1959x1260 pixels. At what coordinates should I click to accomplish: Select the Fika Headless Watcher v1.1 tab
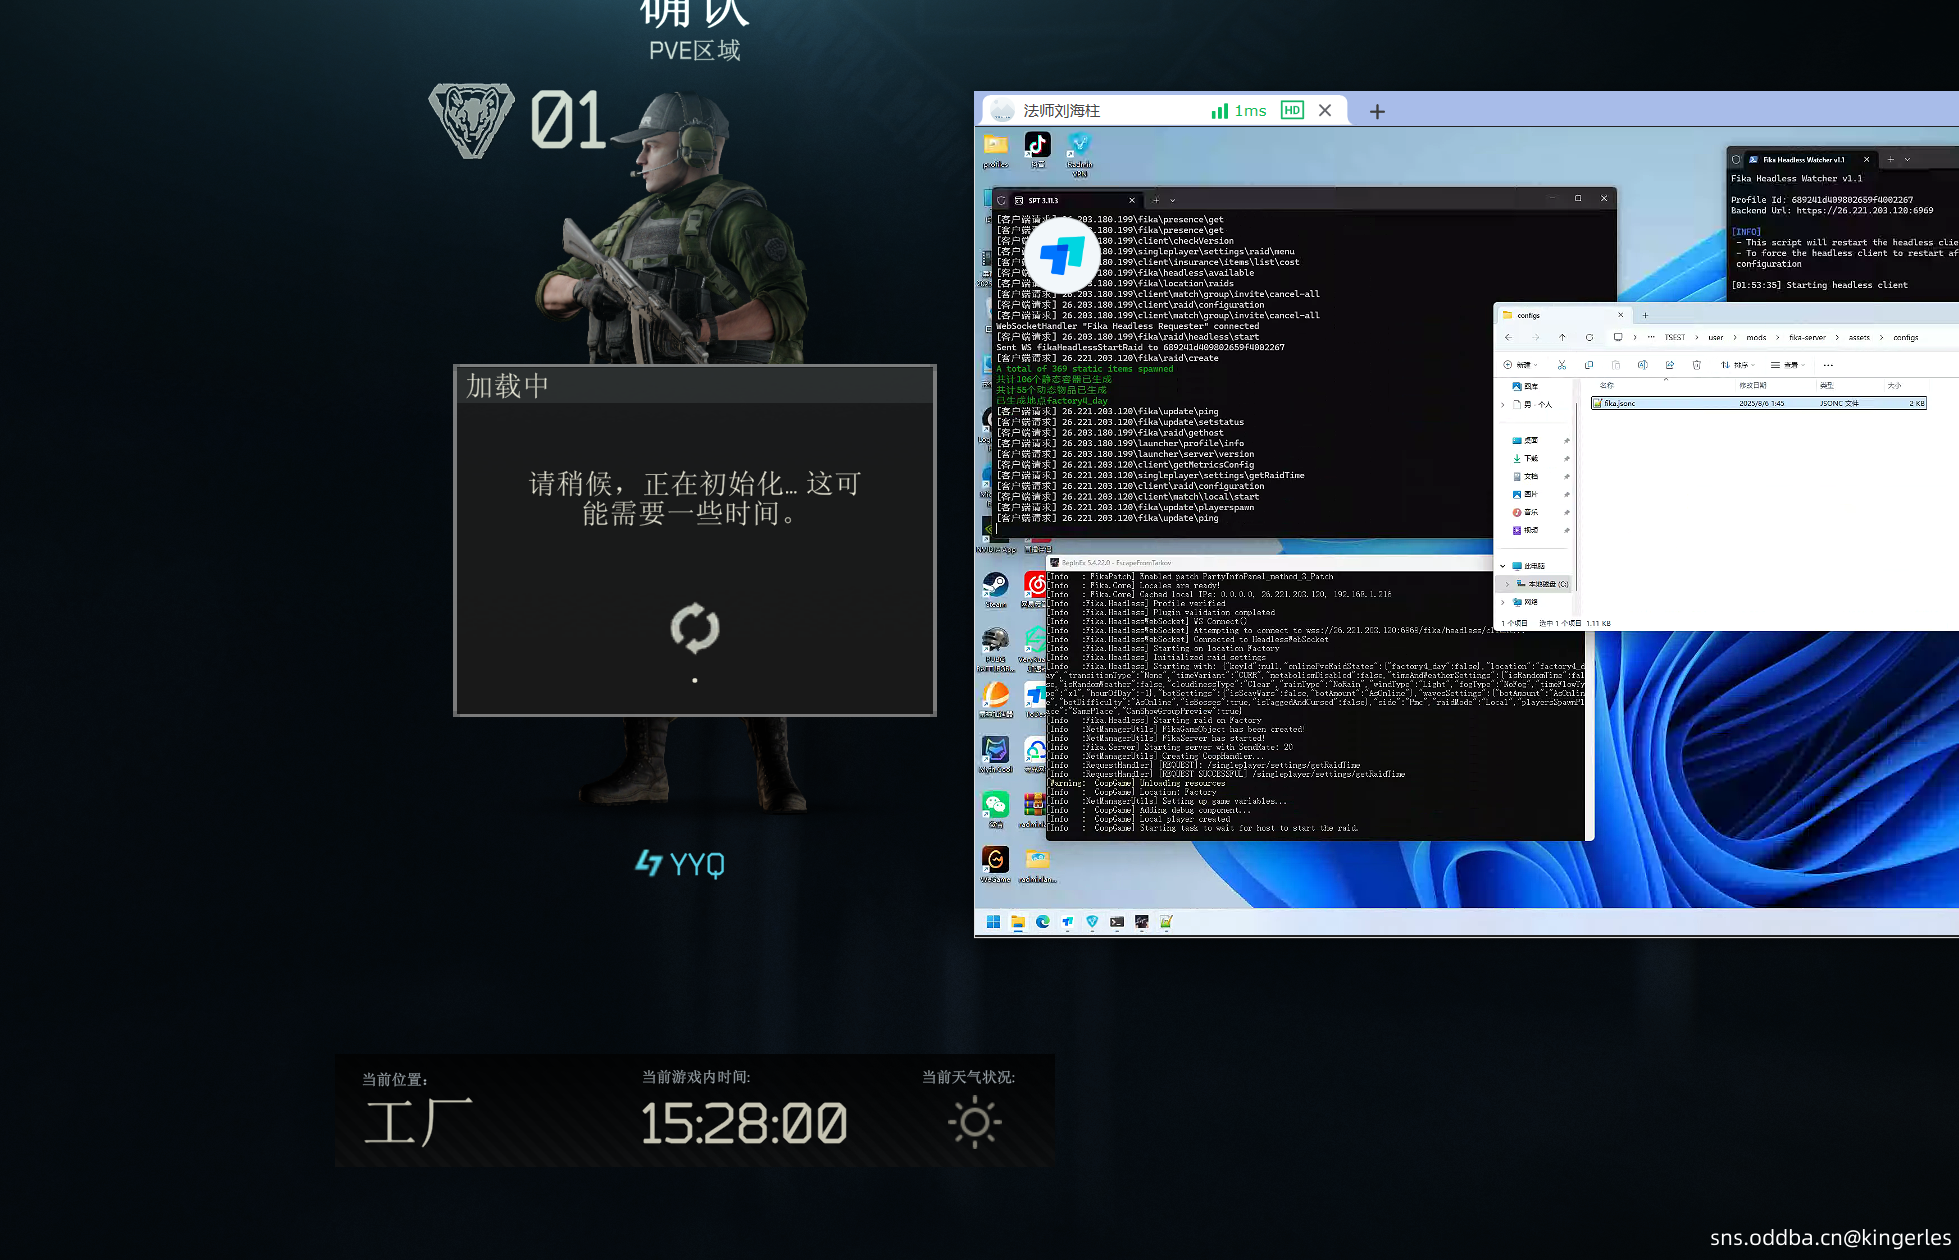(1810, 159)
